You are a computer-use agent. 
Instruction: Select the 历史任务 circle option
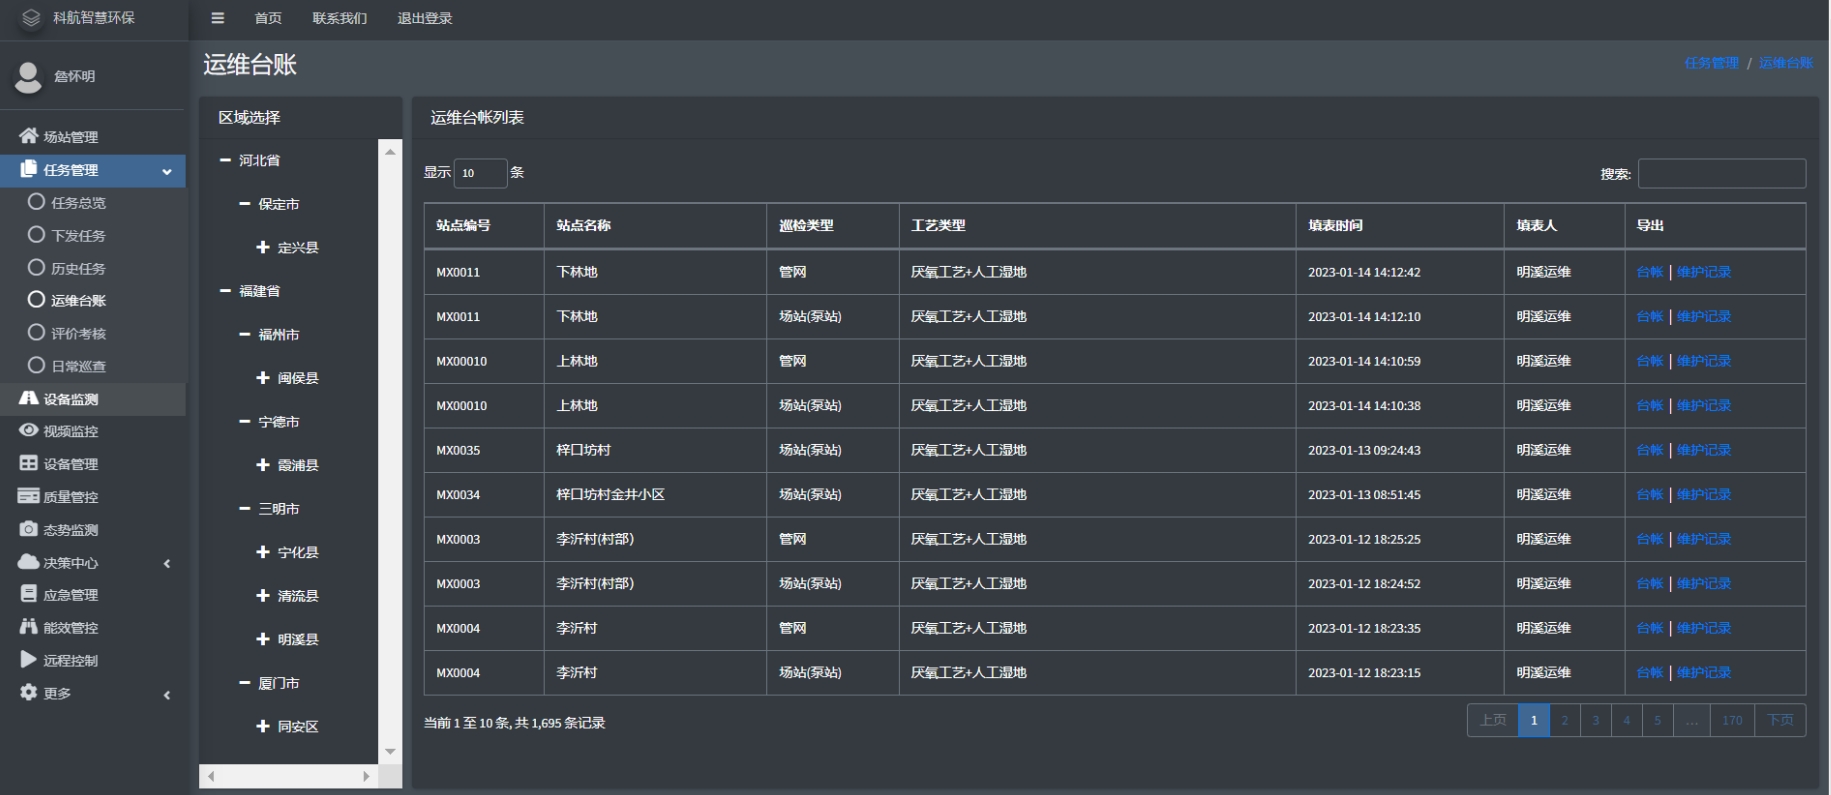click(36, 268)
